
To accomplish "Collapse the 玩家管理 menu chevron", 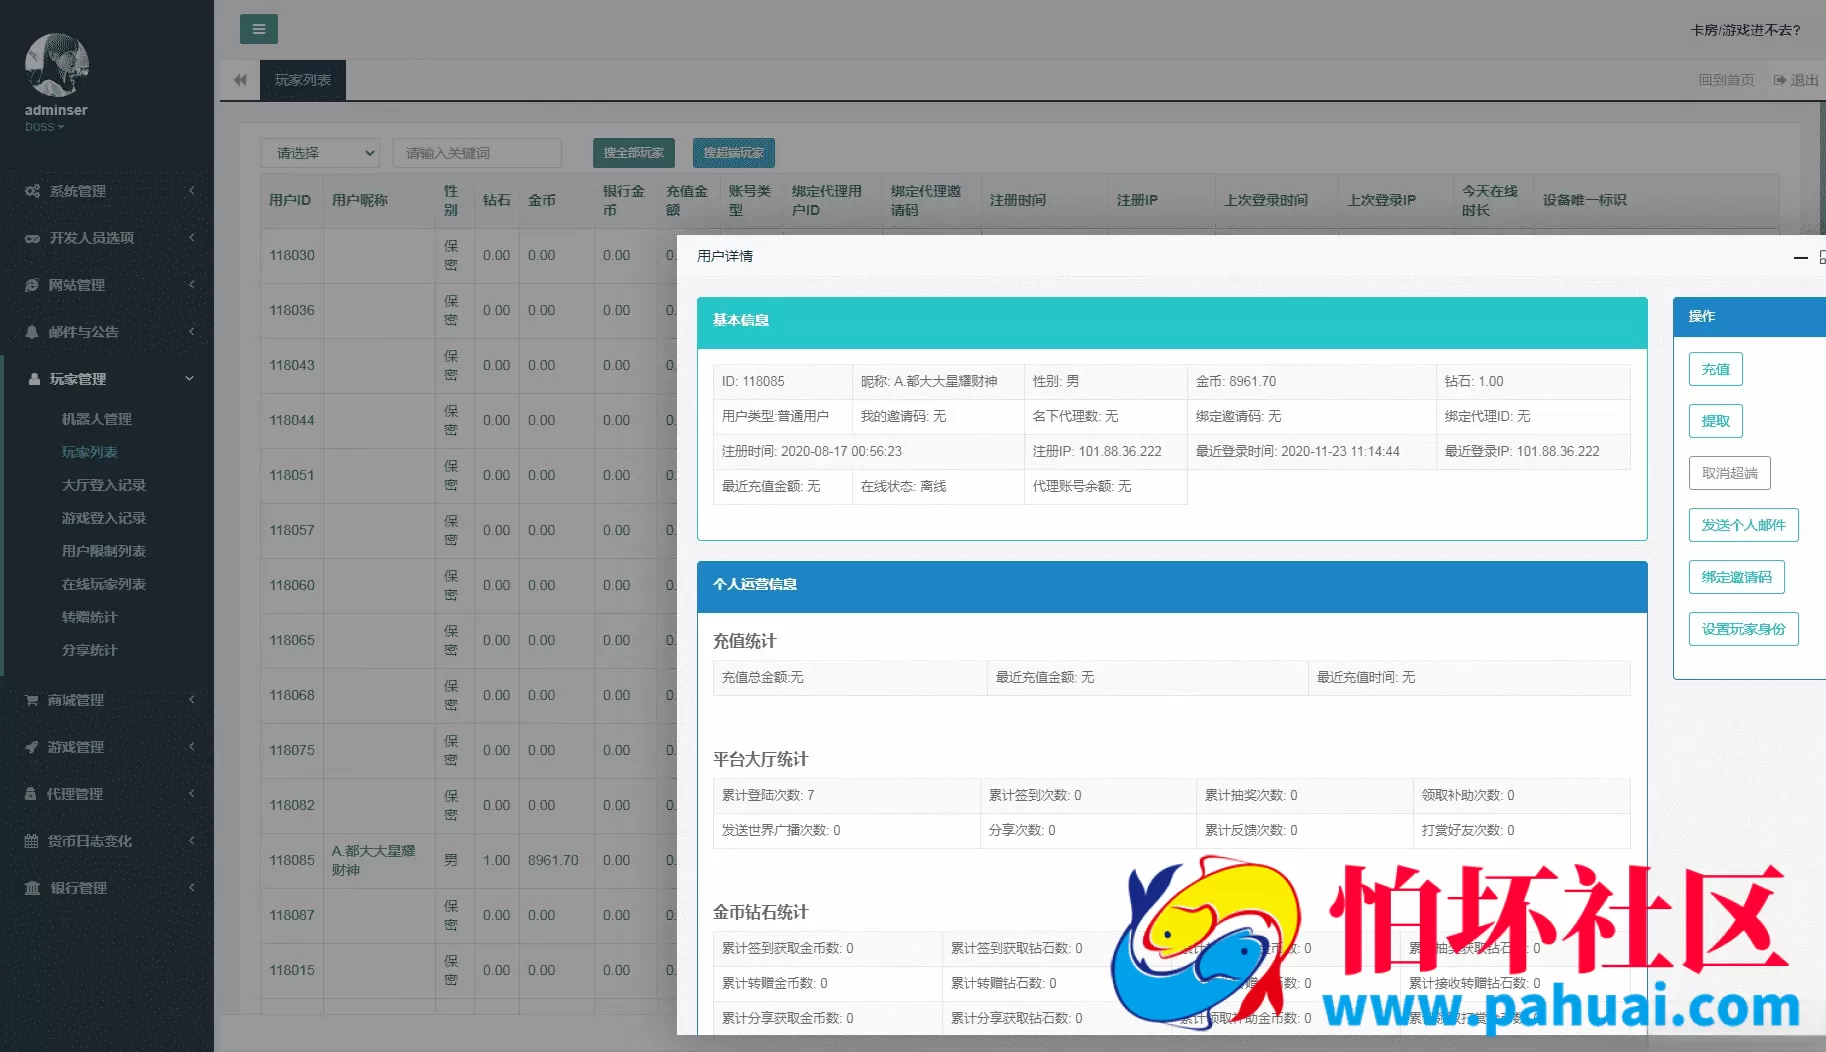I will pos(190,379).
